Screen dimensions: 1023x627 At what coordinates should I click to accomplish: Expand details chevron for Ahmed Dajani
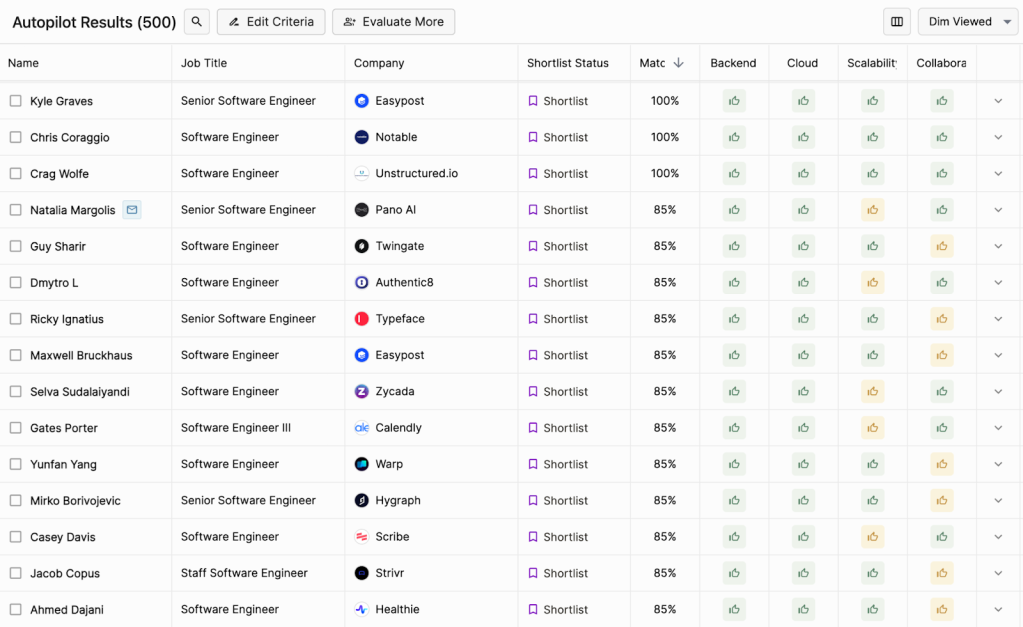pyautogui.click(x=997, y=610)
